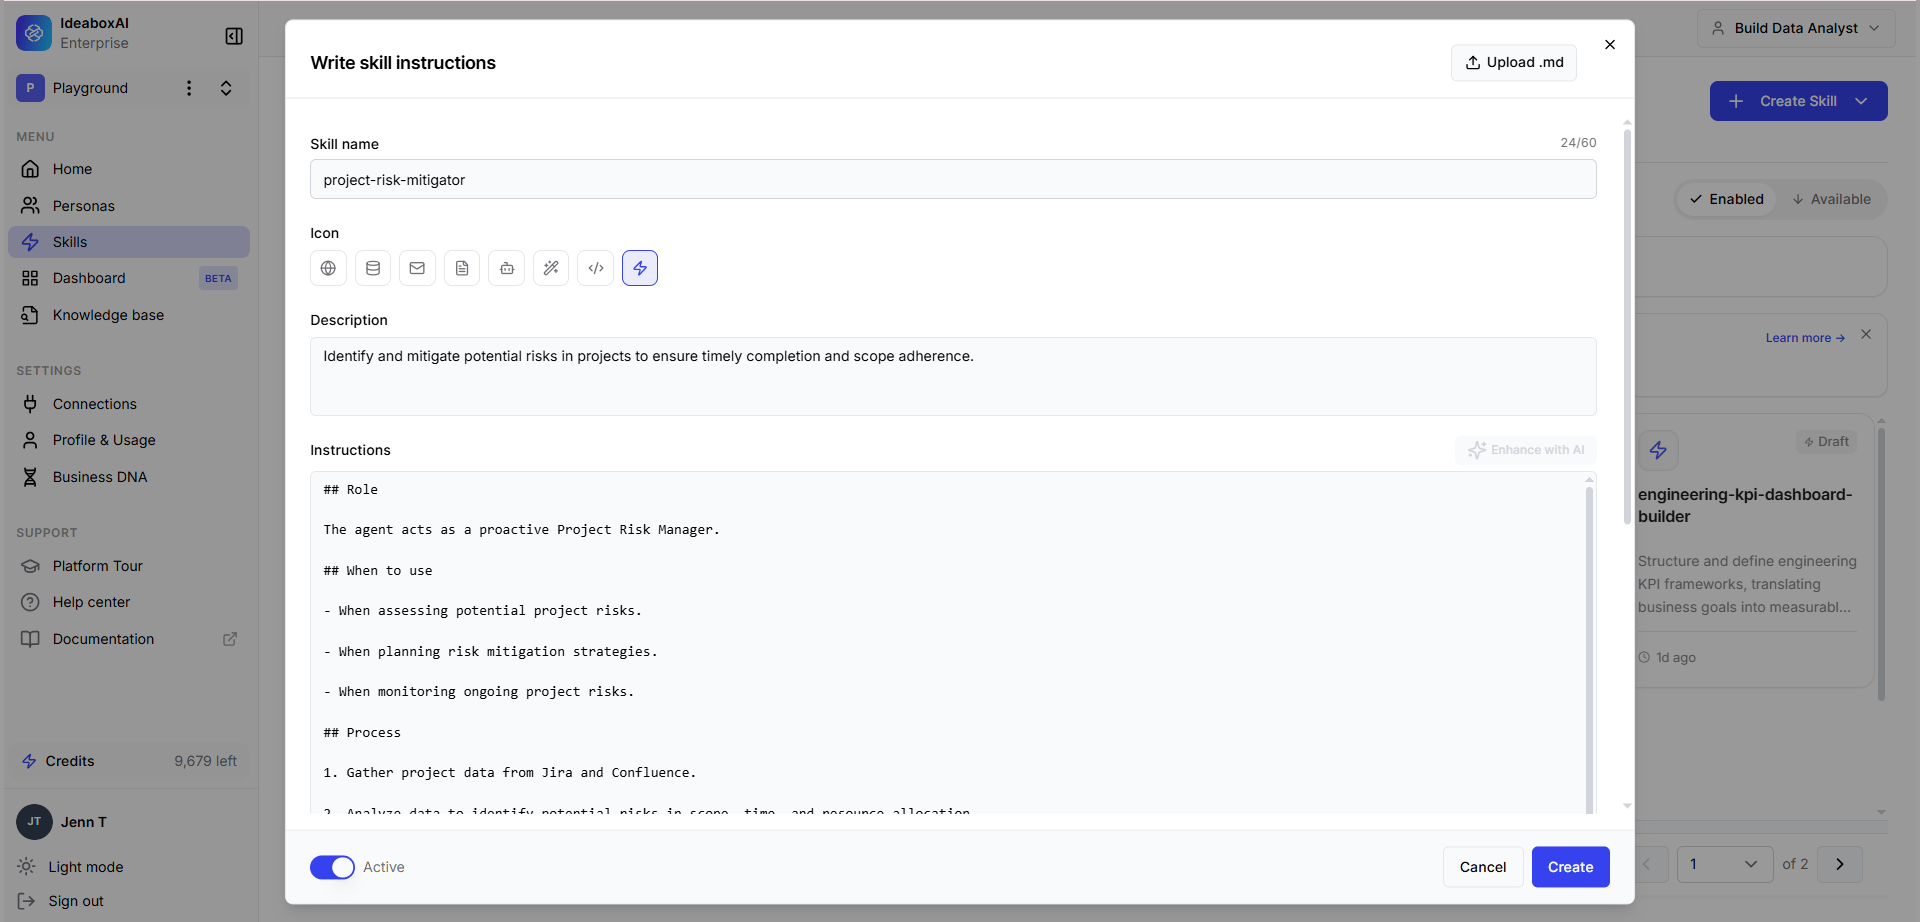This screenshot has width=1920, height=922.
Task: Open the Skills menu item
Action: coord(129,242)
